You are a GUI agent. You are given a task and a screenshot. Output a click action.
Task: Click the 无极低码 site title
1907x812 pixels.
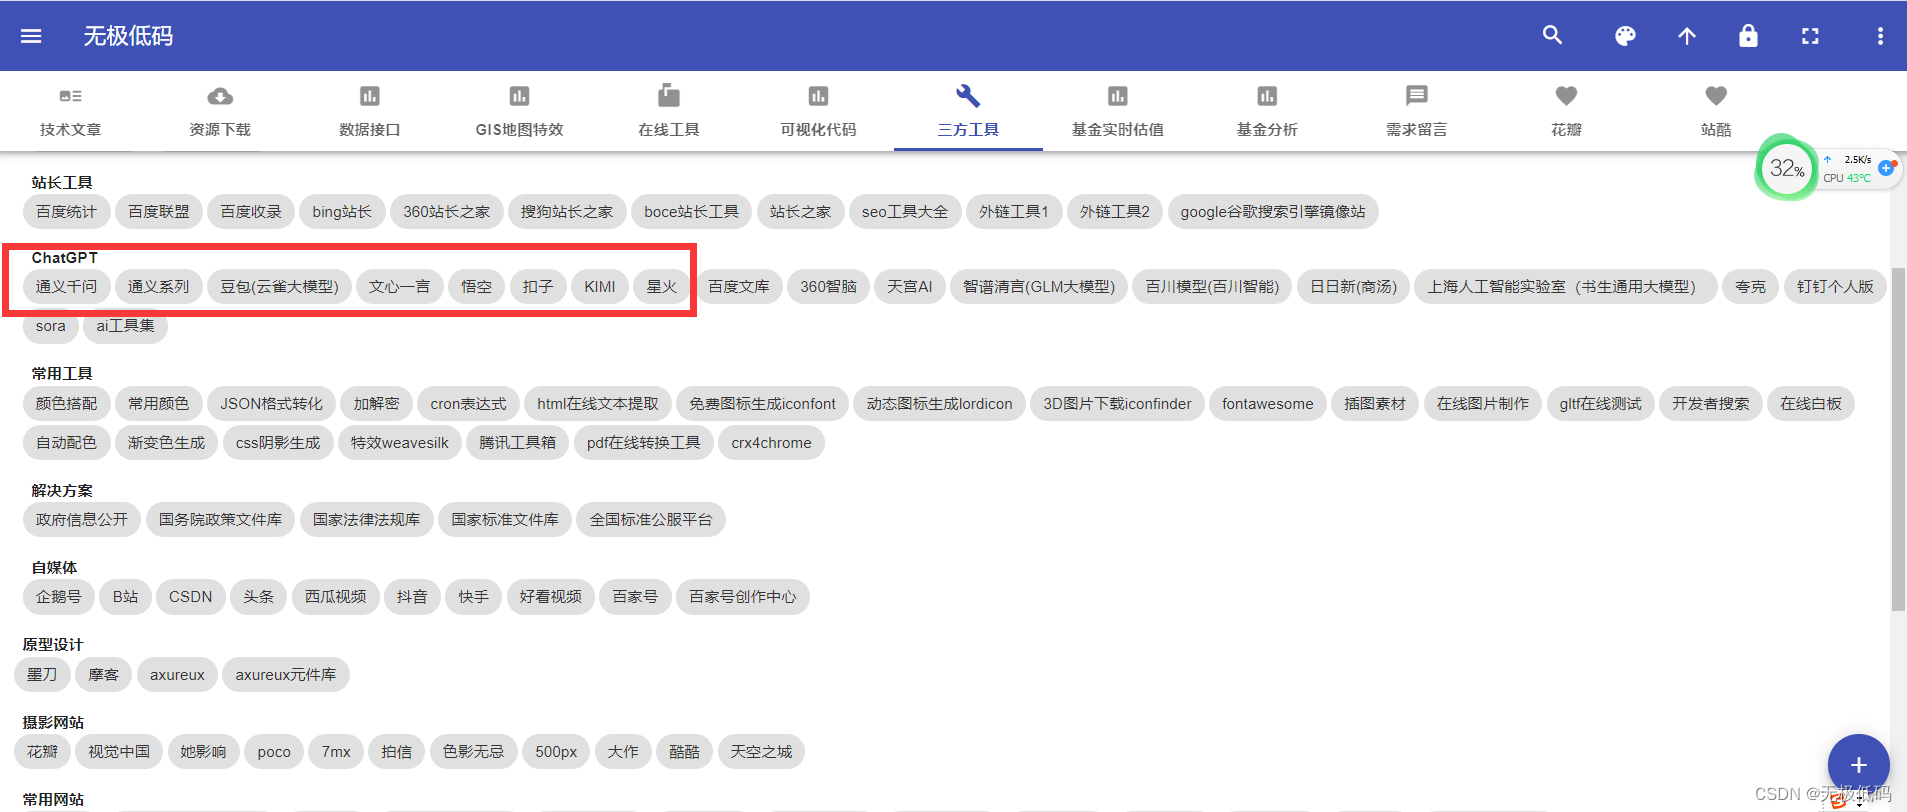(x=128, y=36)
